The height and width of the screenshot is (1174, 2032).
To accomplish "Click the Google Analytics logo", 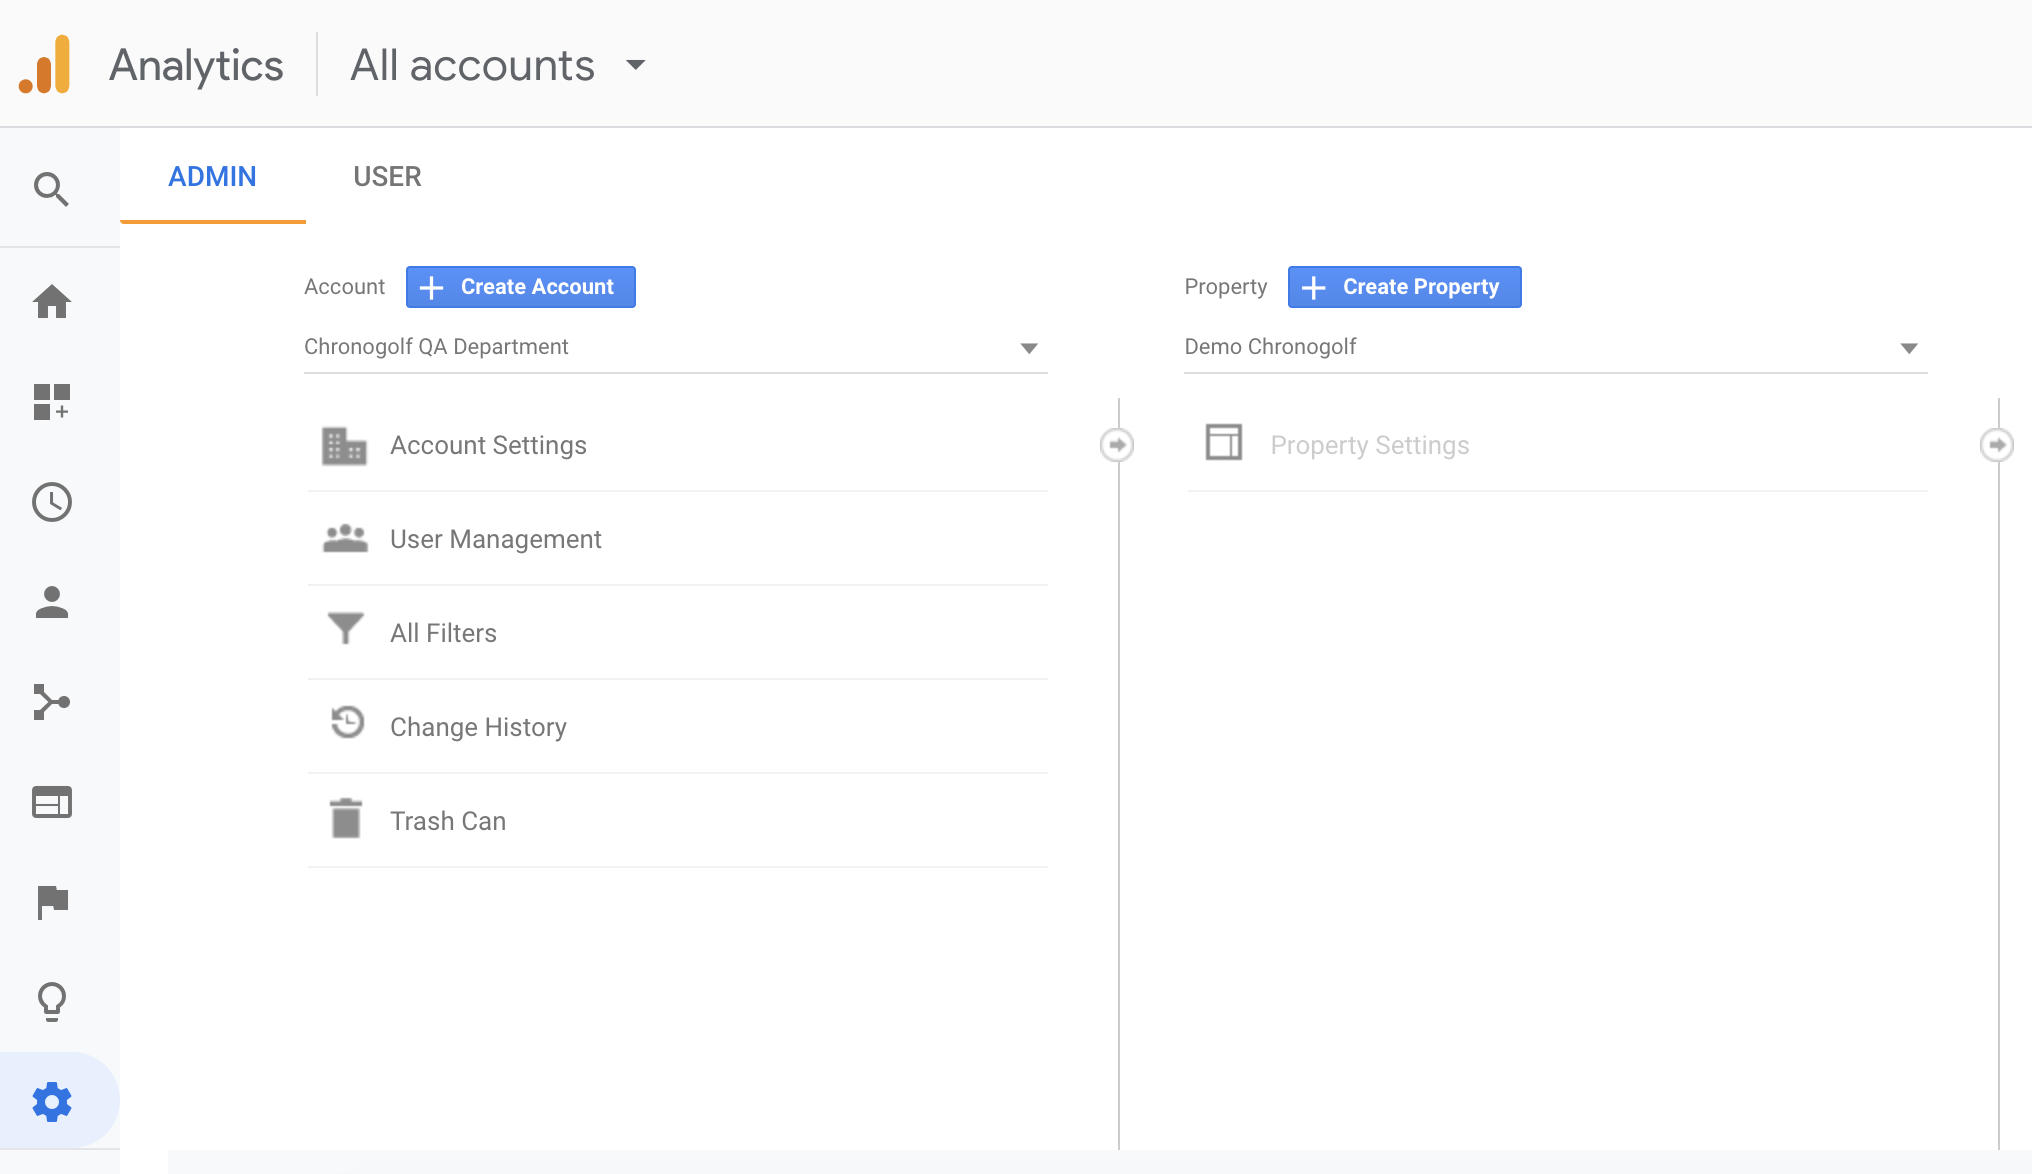I will [x=46, y=65].
